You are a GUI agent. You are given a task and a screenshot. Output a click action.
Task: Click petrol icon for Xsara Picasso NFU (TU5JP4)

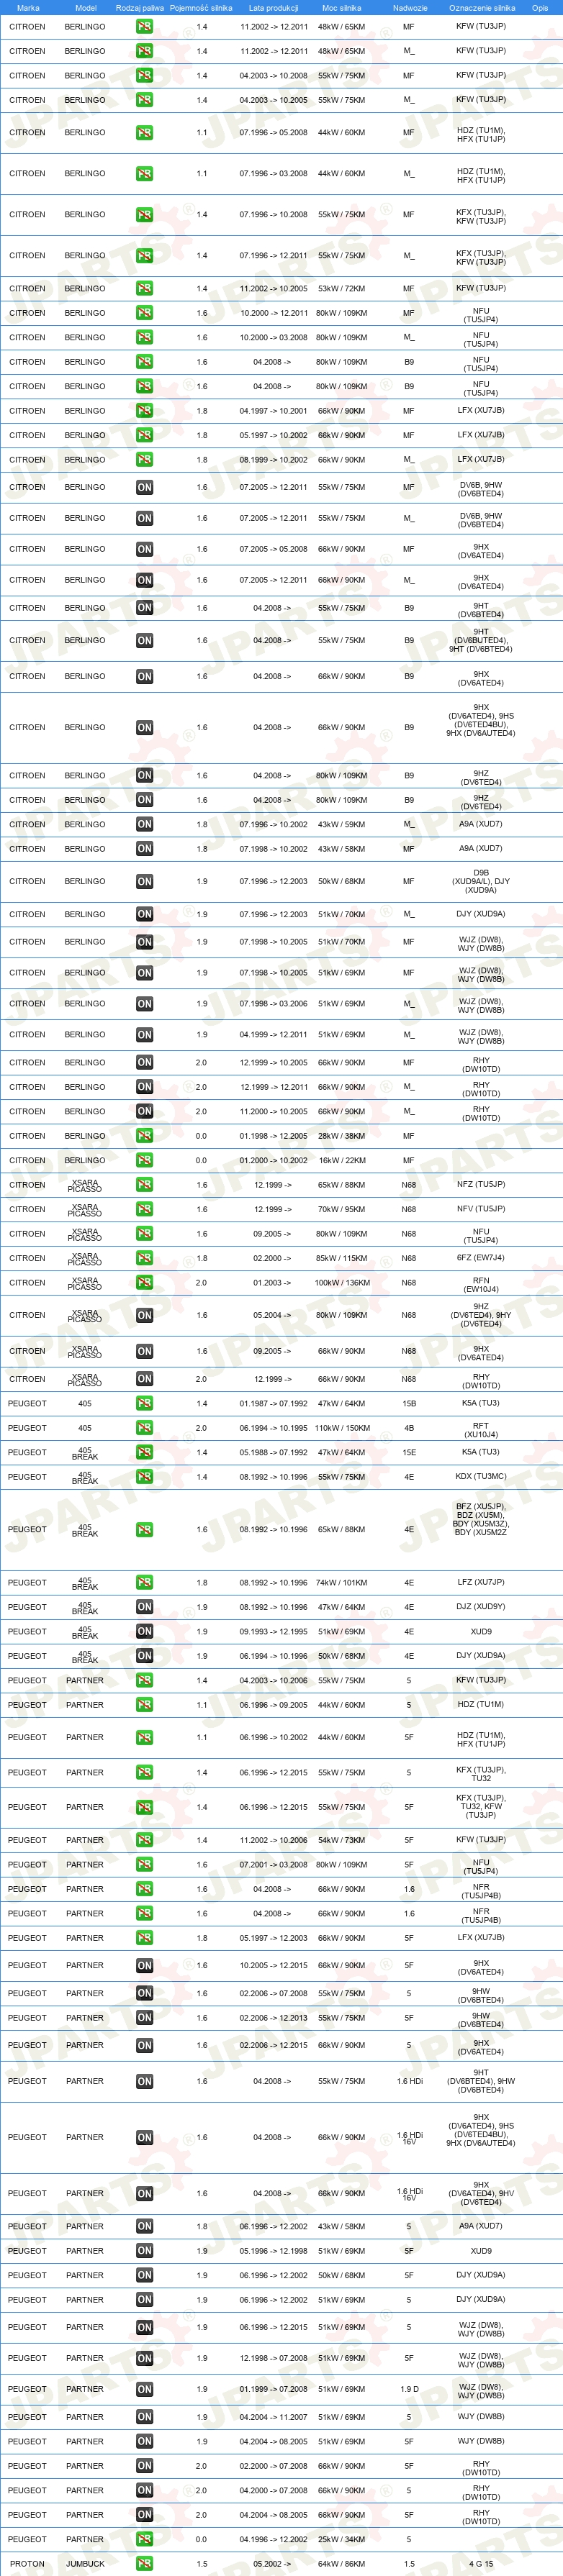[145, 1234]
